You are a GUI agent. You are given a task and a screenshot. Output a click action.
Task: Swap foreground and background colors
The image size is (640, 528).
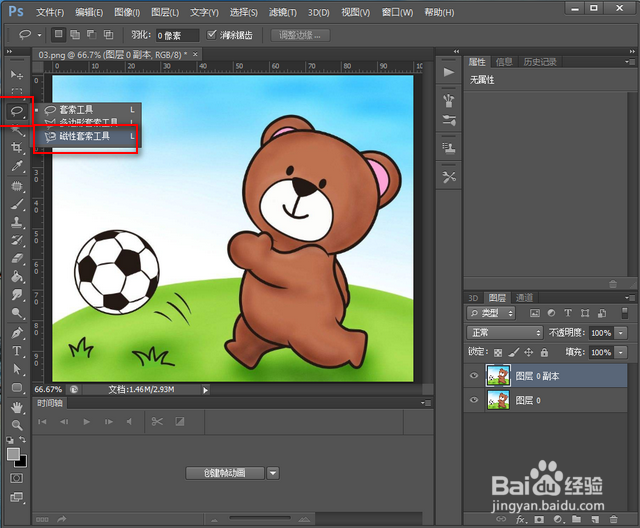click(23, 439)
